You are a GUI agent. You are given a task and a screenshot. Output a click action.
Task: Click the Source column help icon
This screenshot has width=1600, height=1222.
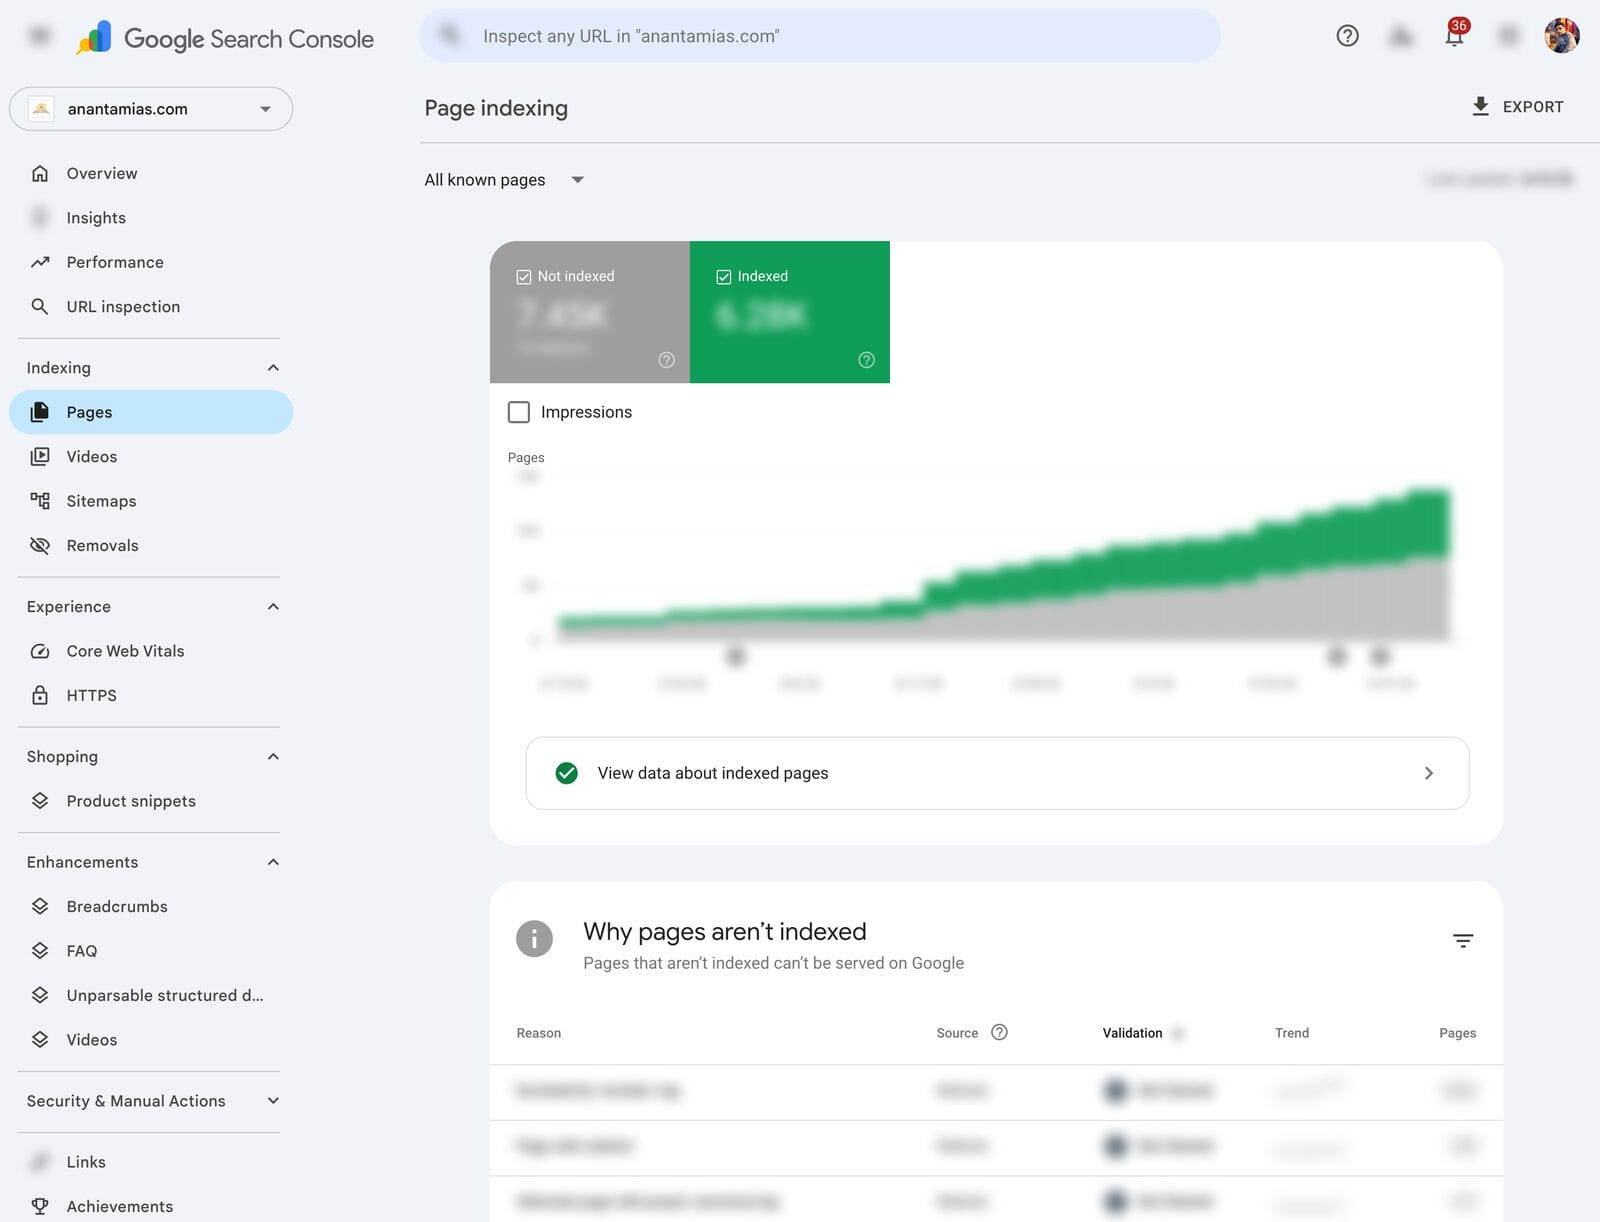999,1032
